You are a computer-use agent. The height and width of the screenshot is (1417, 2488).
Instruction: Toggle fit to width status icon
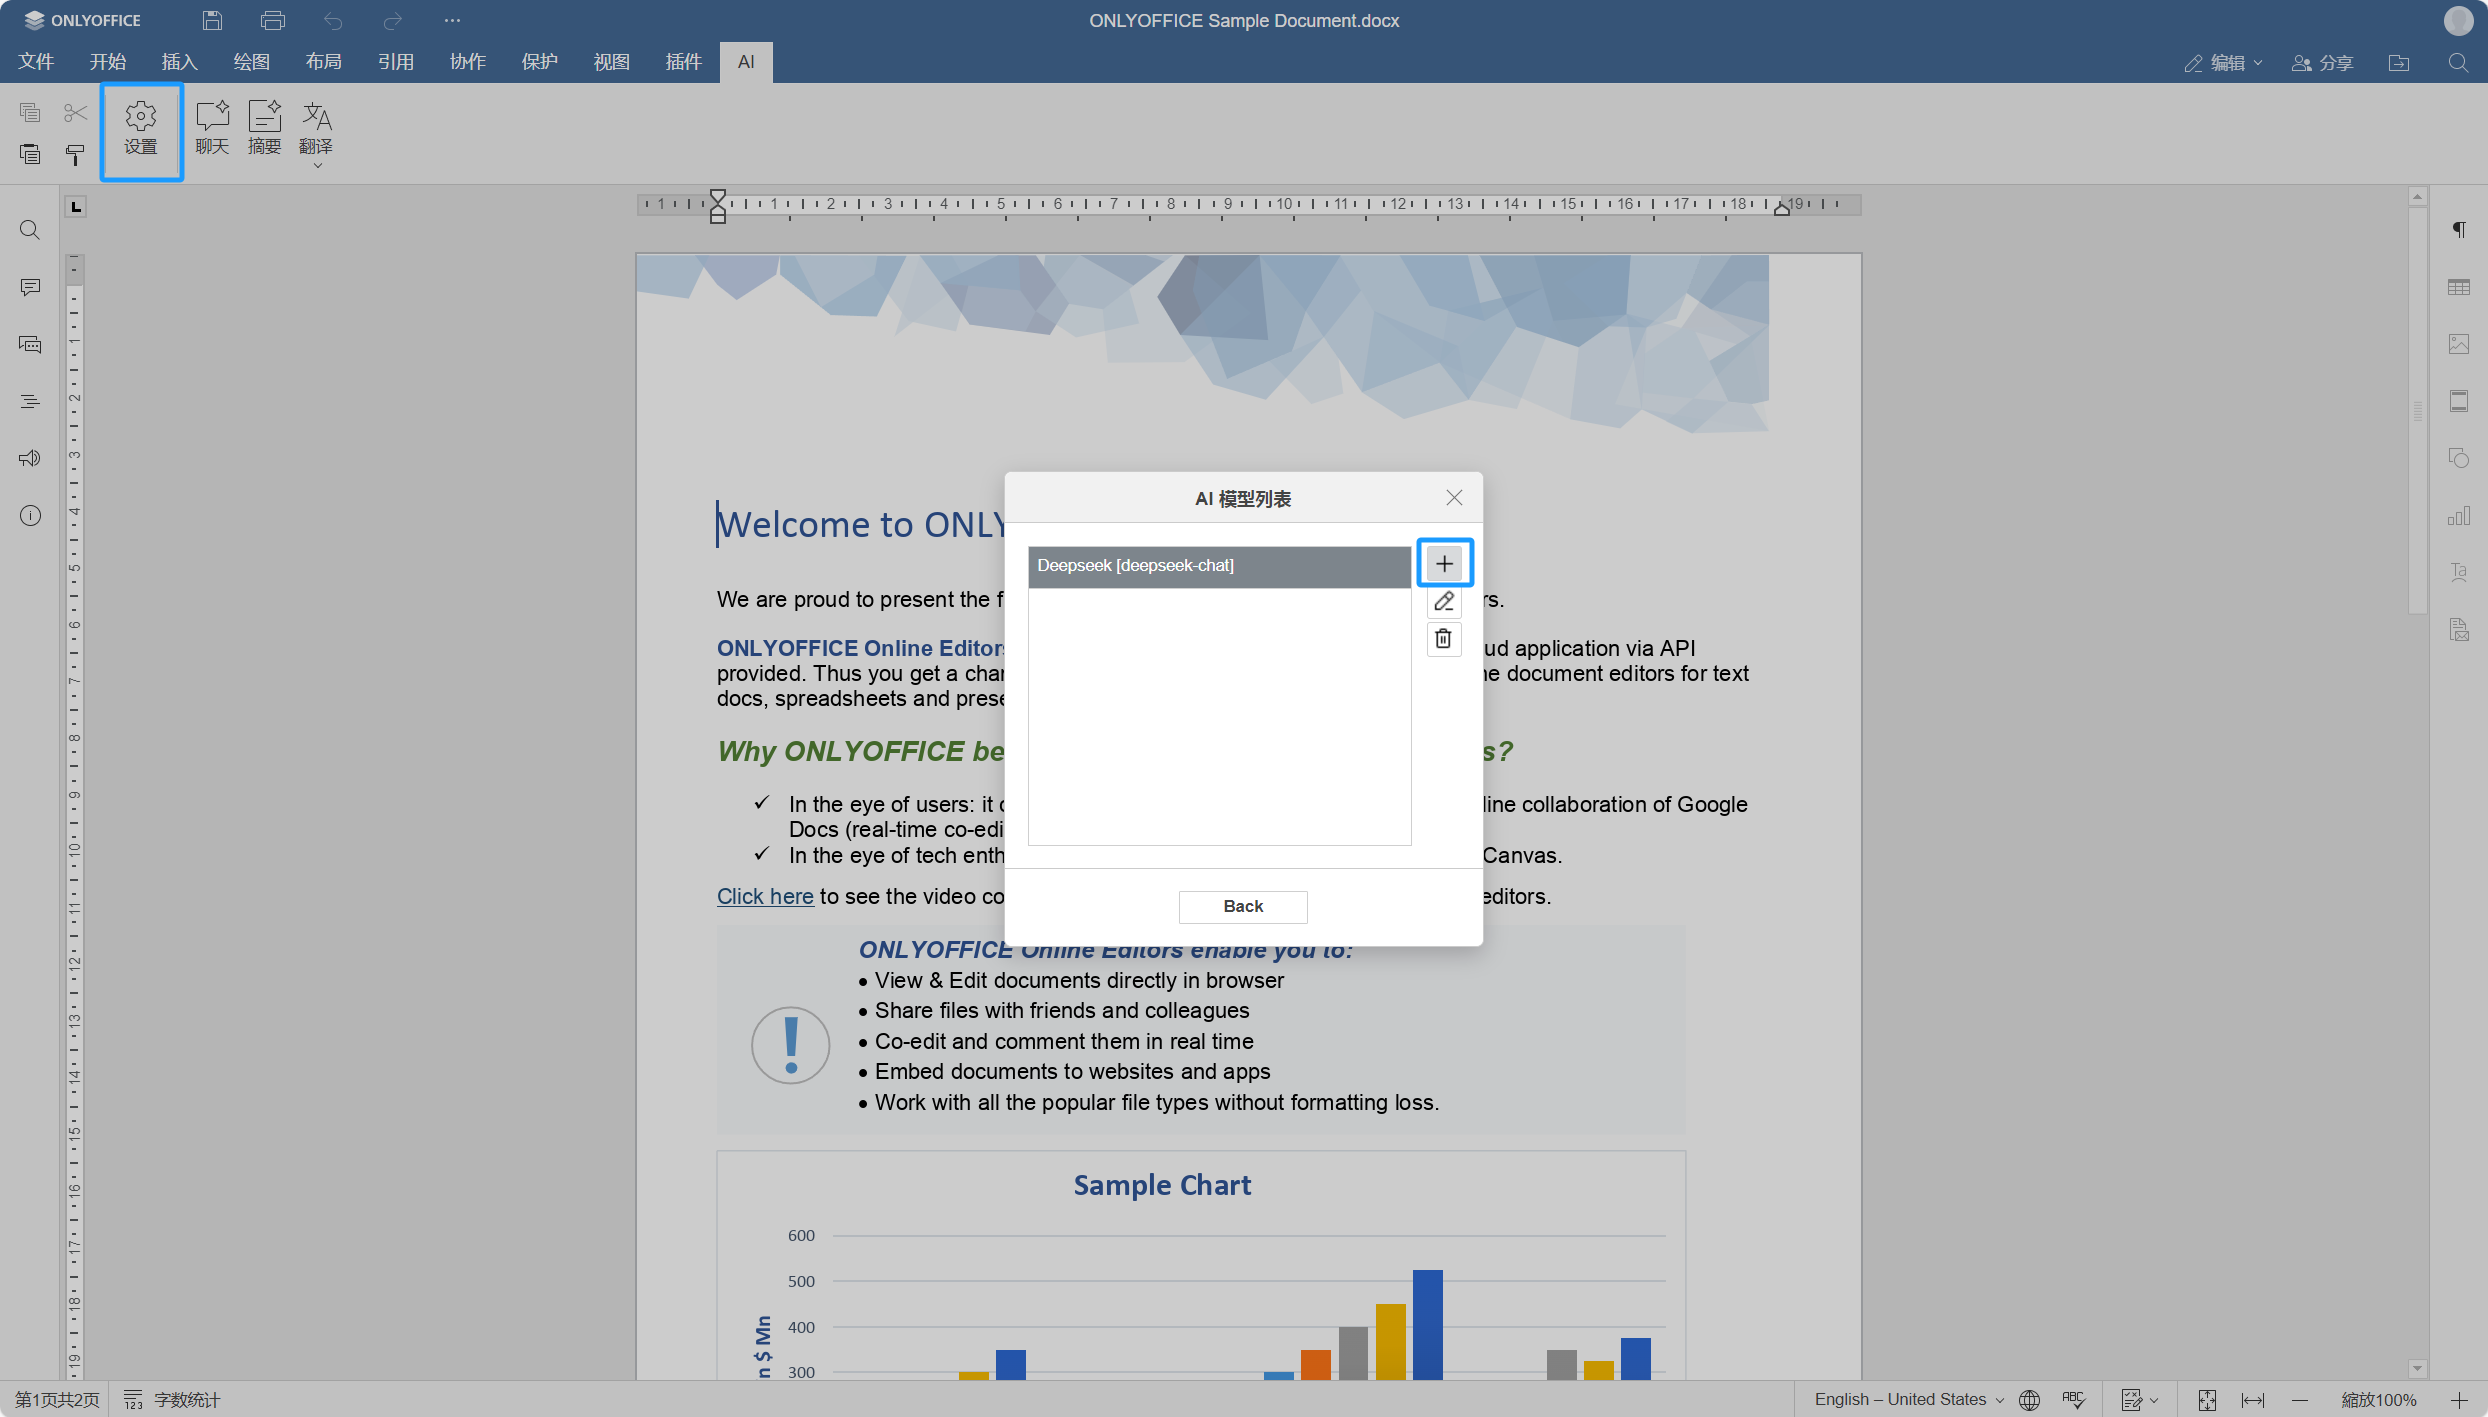2252,1400
